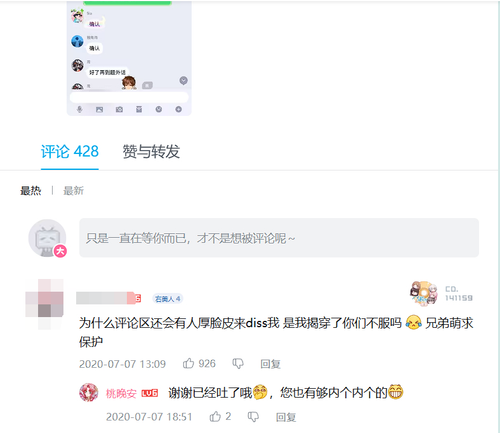
Task: Open the user avatar beside comment box
Action: point(47,238)
